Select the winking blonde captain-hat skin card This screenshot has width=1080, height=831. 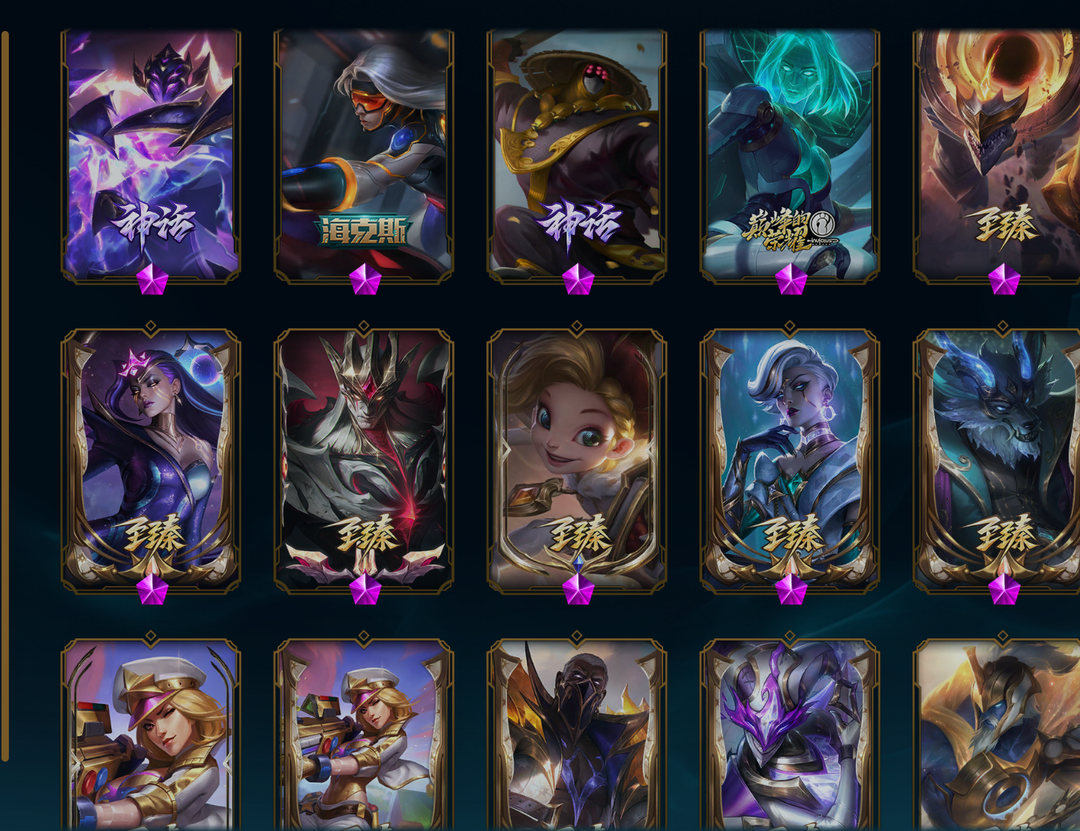[x=151, y=735]
